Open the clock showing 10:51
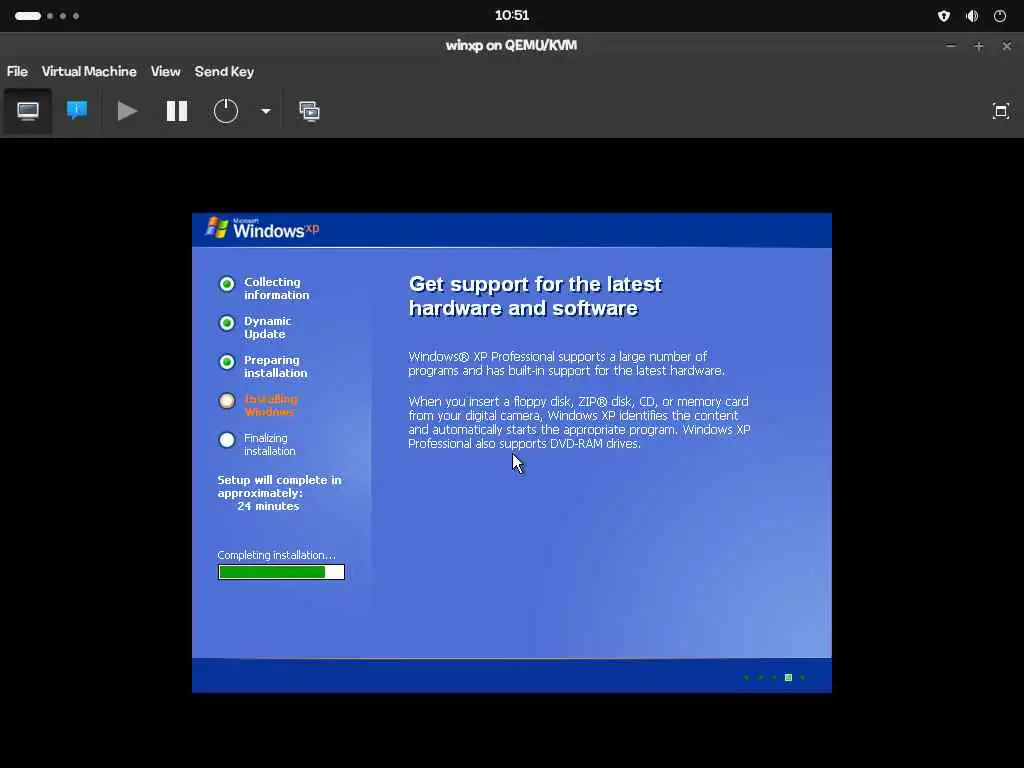1024x768 pixels. tap(511, 16)
